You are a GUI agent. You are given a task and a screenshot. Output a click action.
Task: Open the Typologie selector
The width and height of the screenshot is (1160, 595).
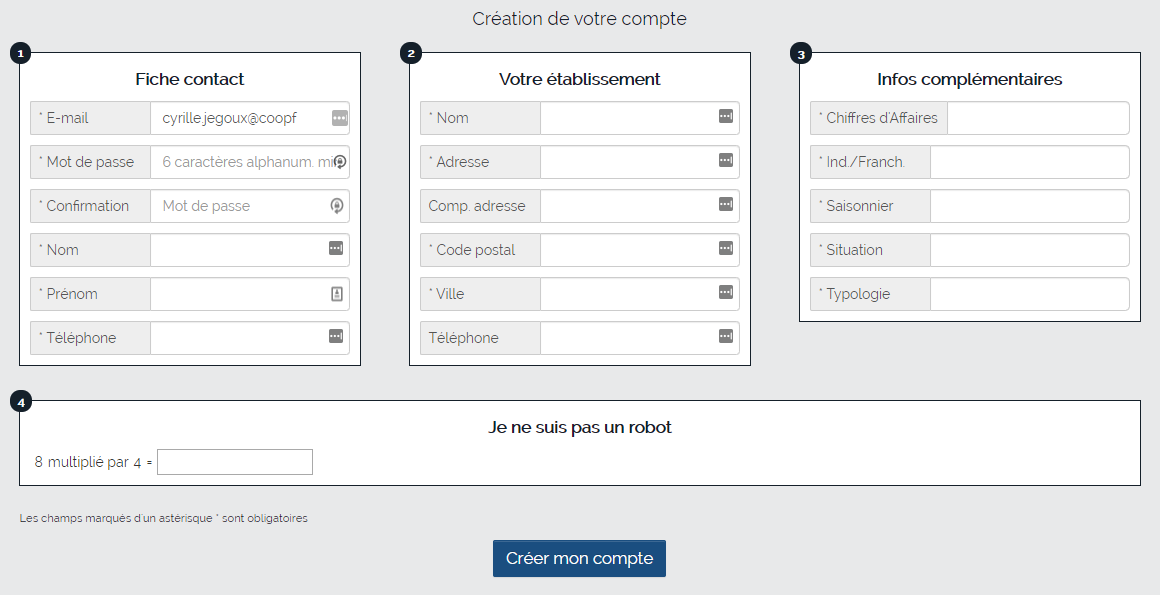point(1030,294)
